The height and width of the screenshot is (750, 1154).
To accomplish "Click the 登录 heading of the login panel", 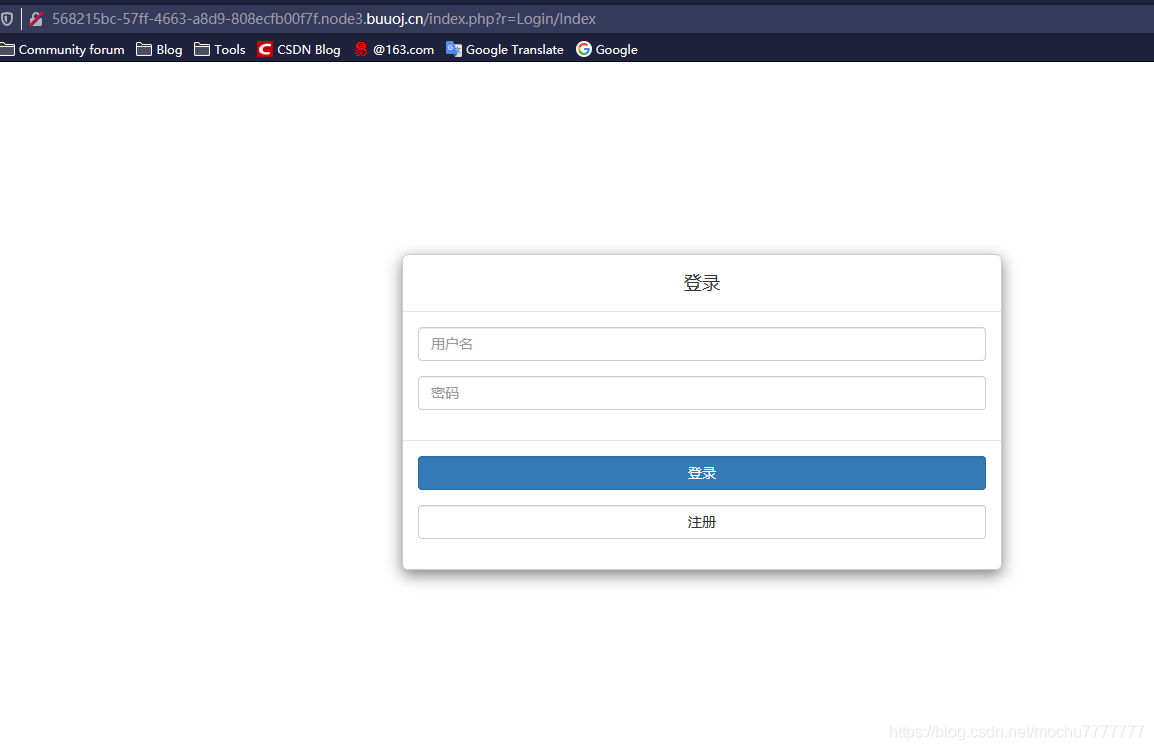I will pyautogui.click(x=701, y=283).
